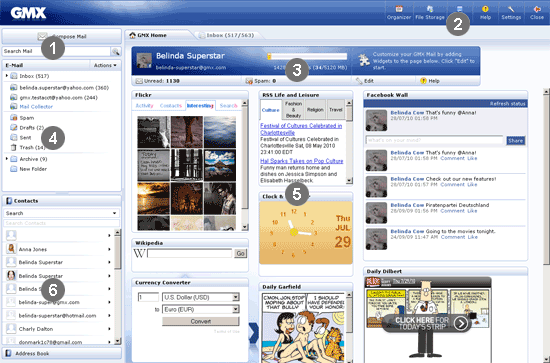This screenshot has width=550, height=363.
Task: Click the contacts list scroll down arrow
Action: pyautogui.click(x=118, y=341)
